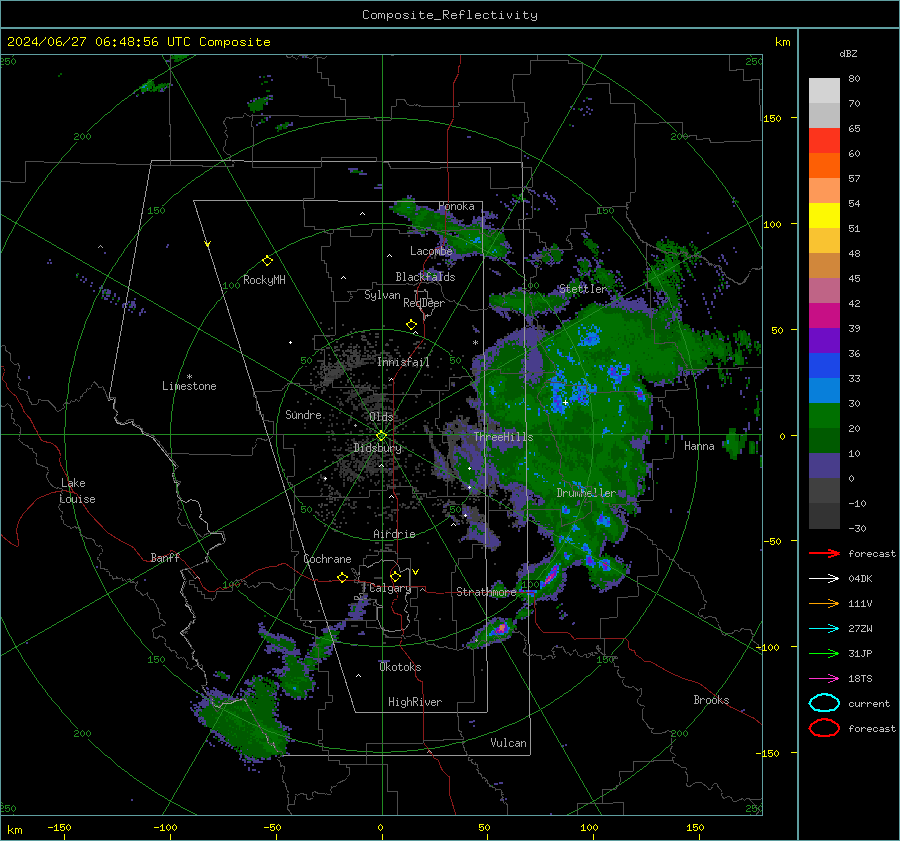Image resolution: width=900 pixels, height=841 pixels.
Task: Click the Brooks town label
Action: click(711, 700)
